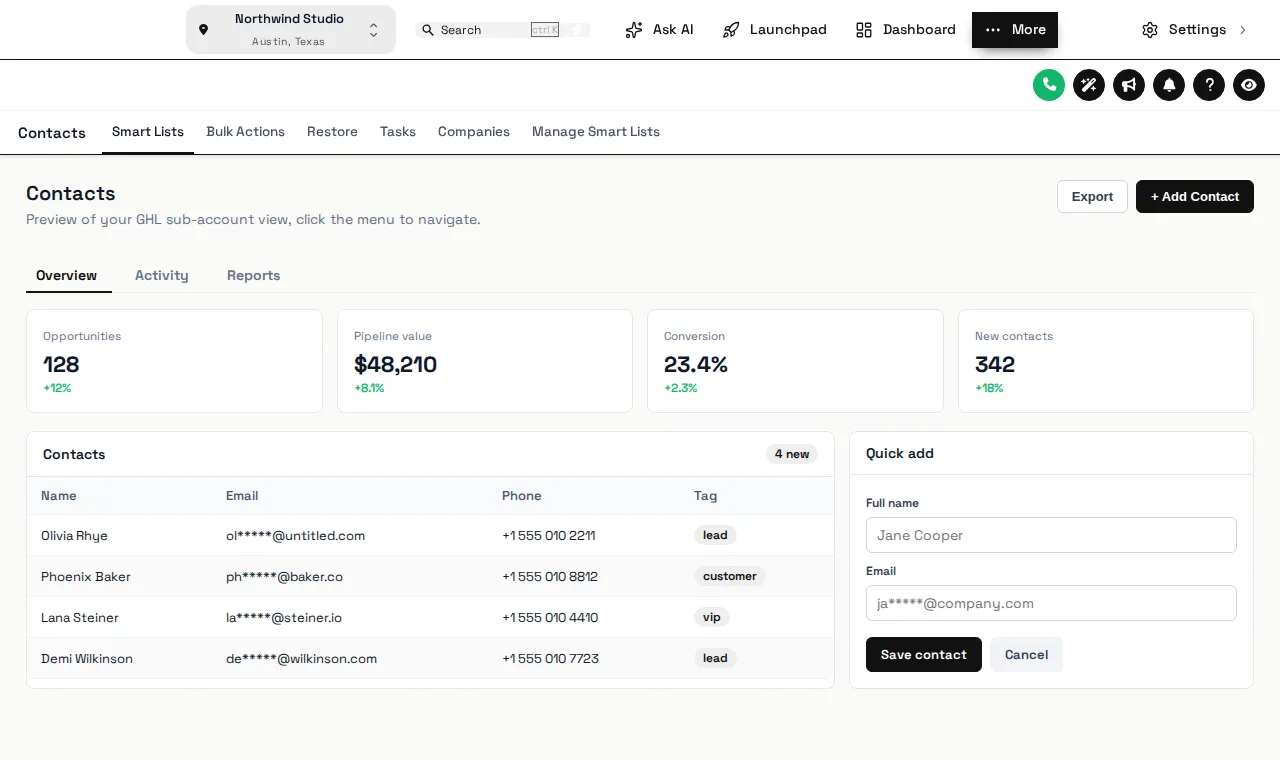Click the Add Contact button
The width and height of the screenshot is (1280, 760).
coord(1195,197)
